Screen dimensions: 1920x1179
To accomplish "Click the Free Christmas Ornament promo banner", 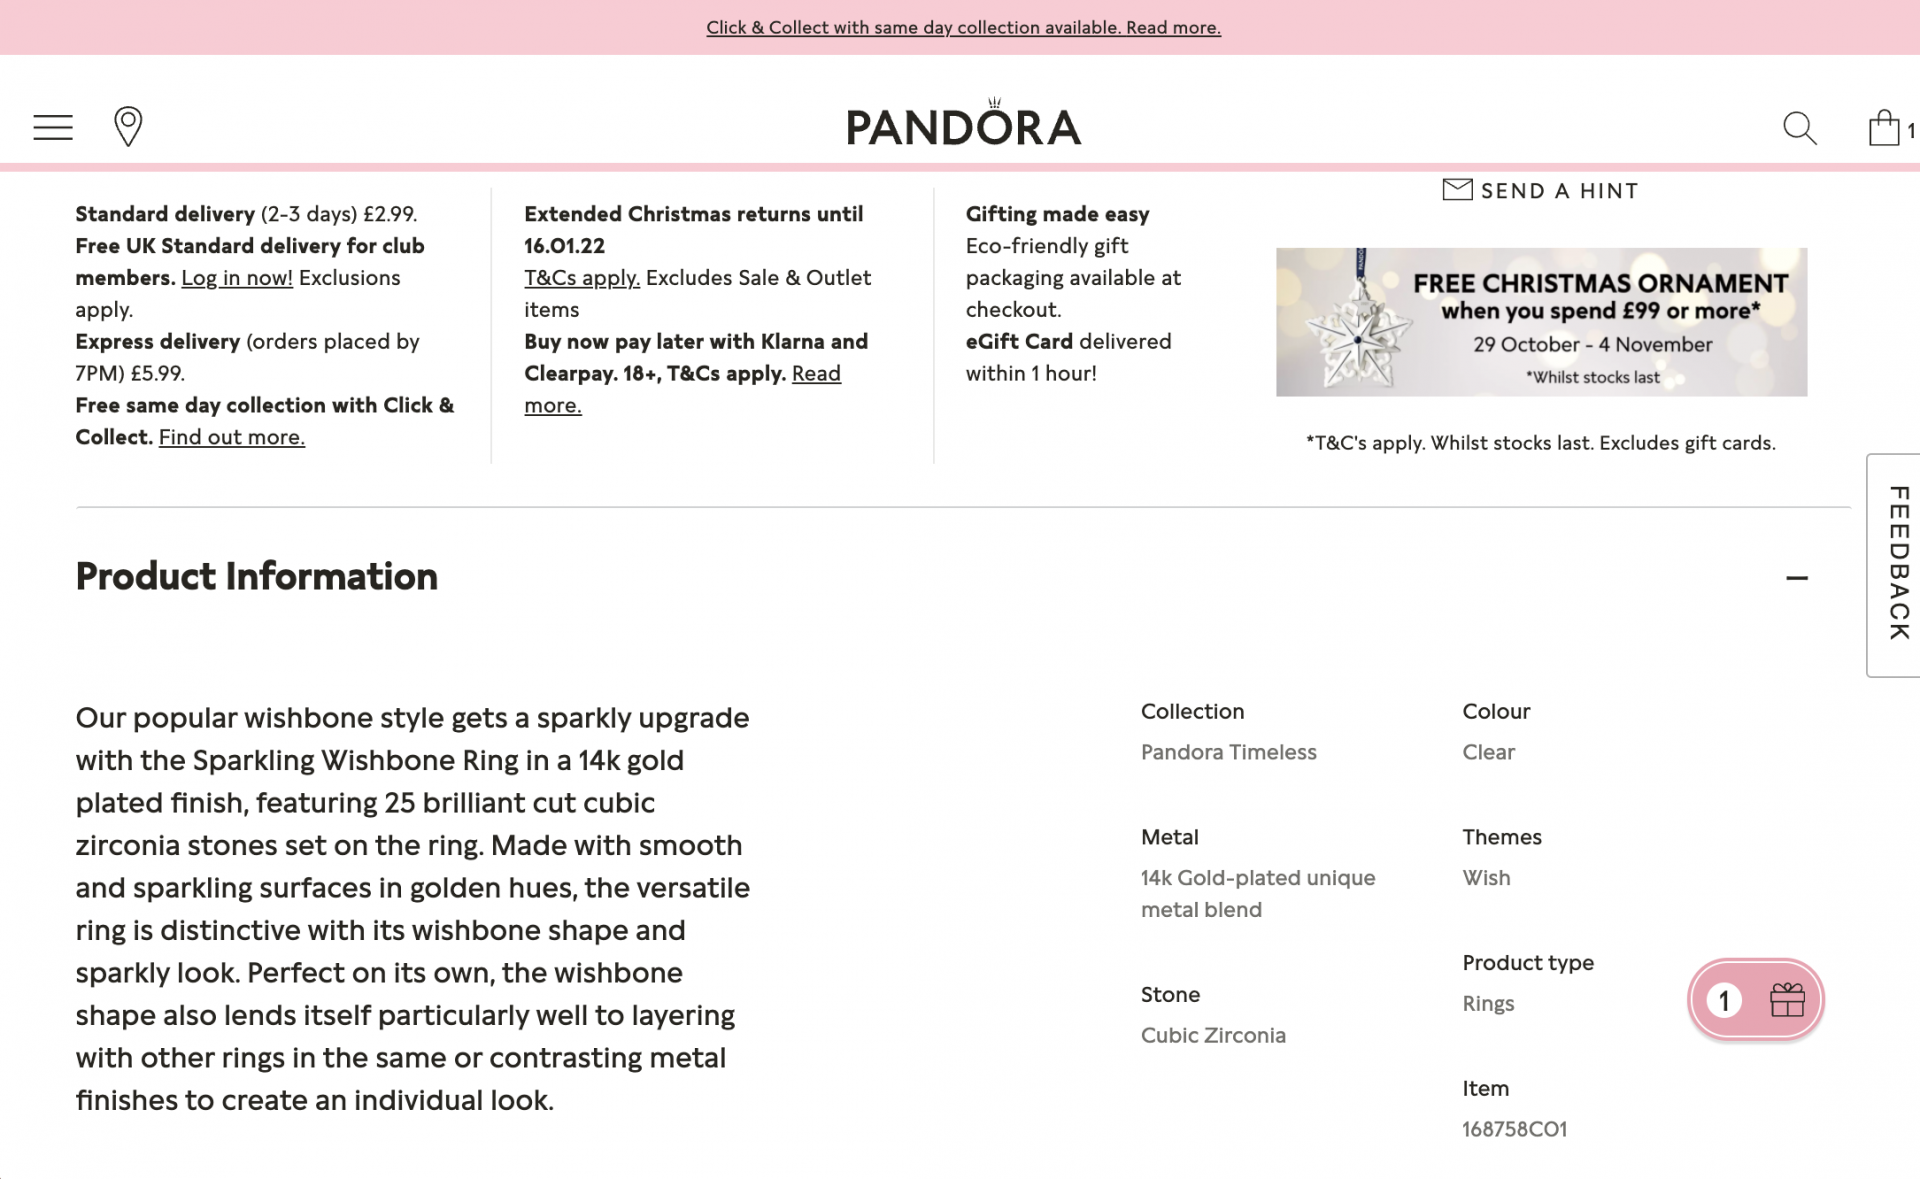I will click(1541, 321).
